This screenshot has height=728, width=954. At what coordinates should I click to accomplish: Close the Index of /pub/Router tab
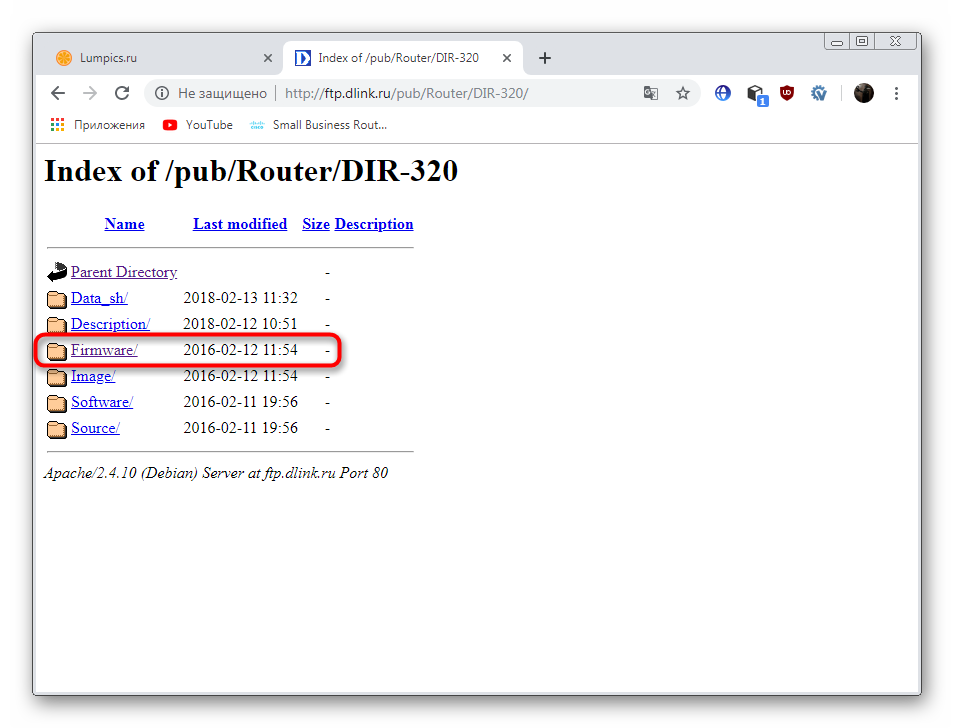507,58
